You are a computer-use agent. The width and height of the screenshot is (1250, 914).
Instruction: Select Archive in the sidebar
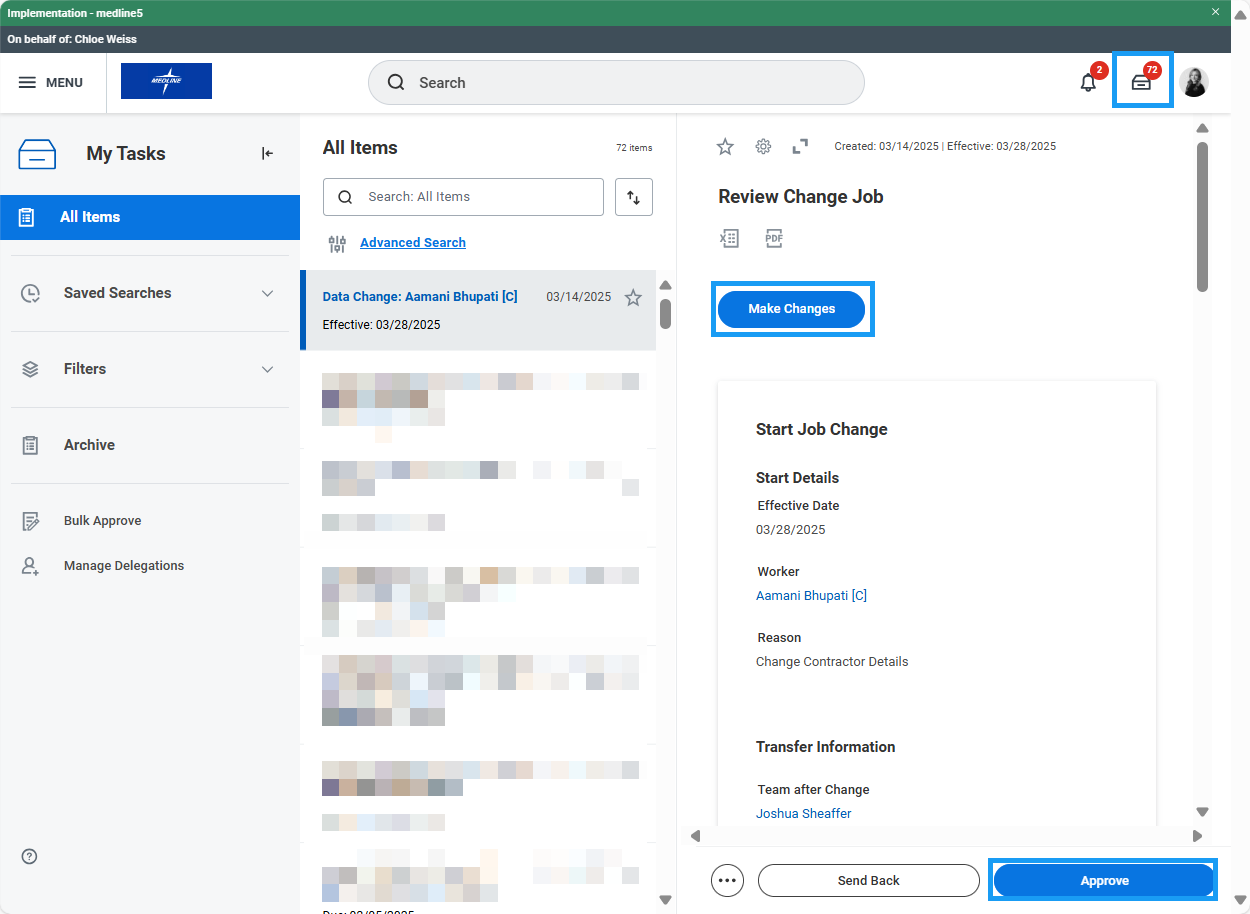[89, 445]
